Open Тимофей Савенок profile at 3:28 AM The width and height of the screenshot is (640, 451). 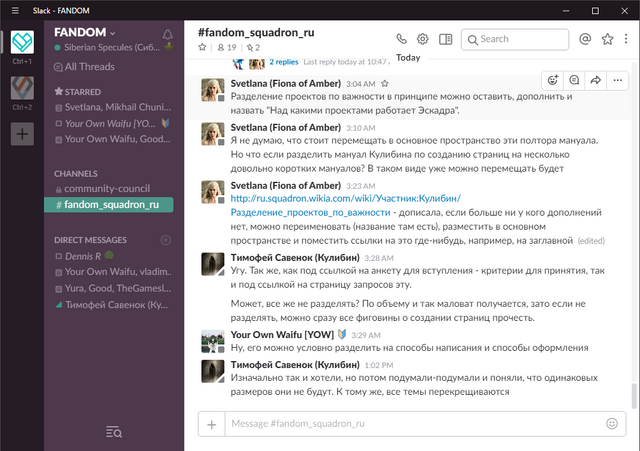295,258
